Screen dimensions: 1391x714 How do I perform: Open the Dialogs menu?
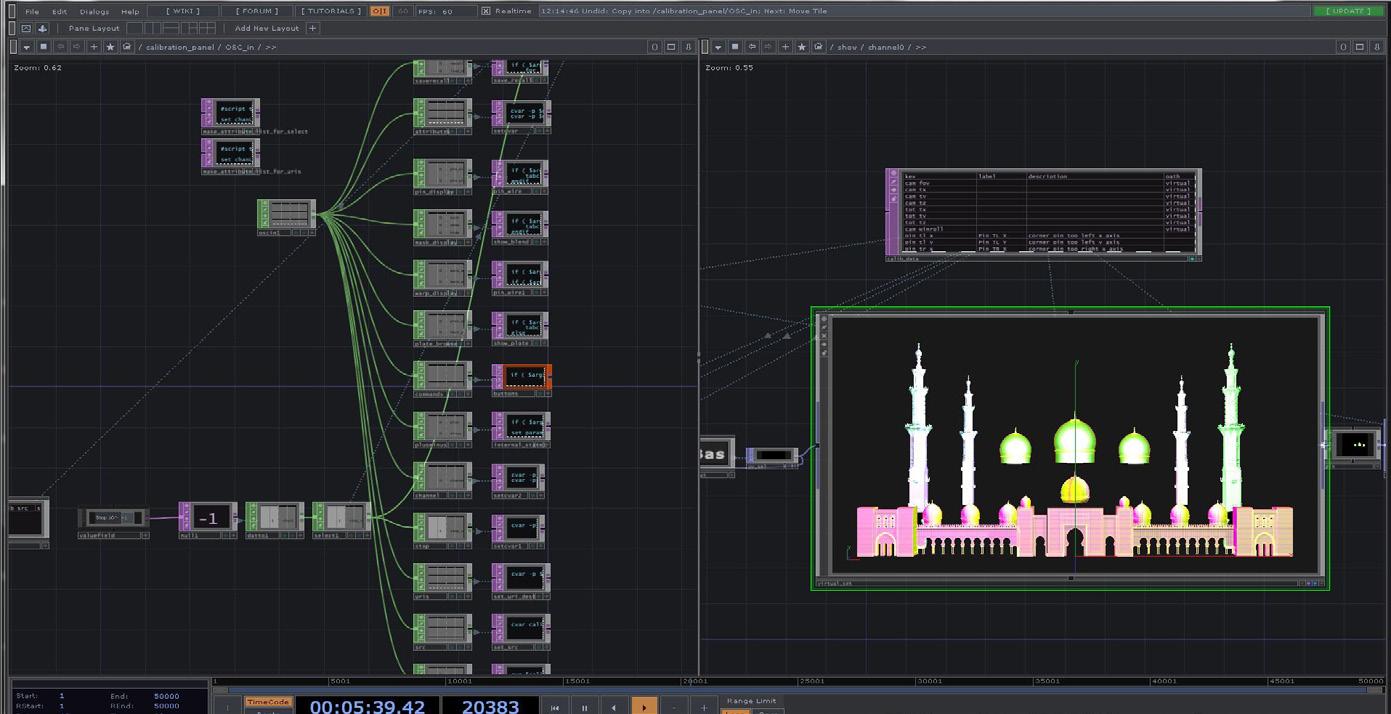click(94, 11)
